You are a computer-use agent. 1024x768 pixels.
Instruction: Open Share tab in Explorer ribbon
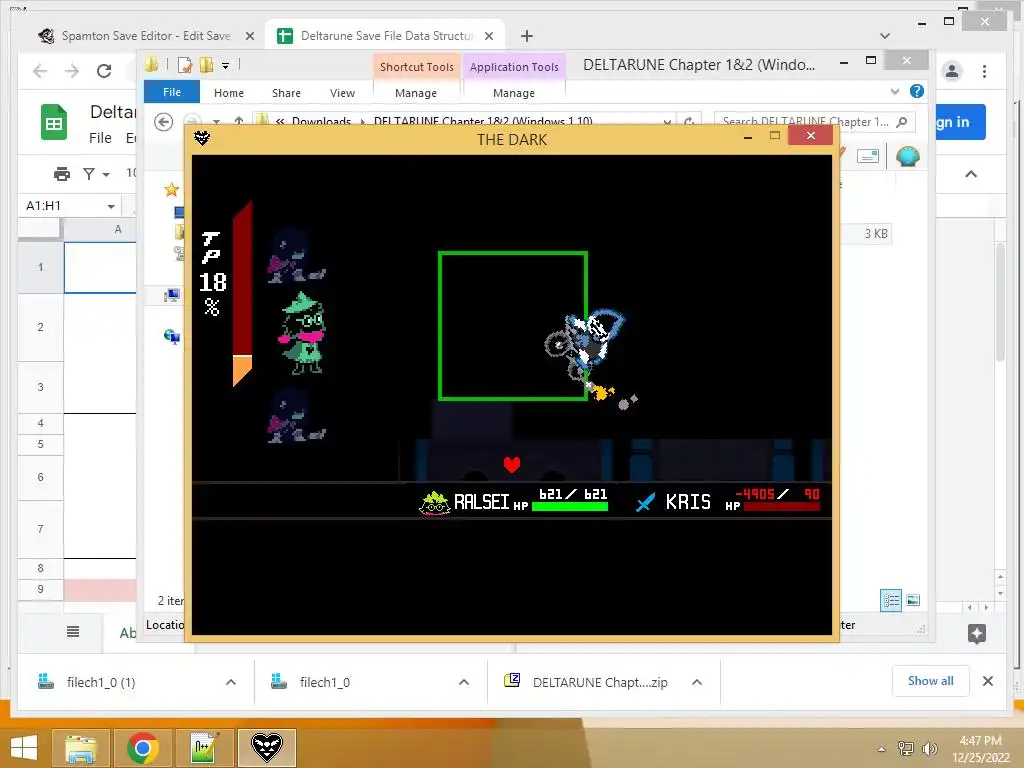286,93
